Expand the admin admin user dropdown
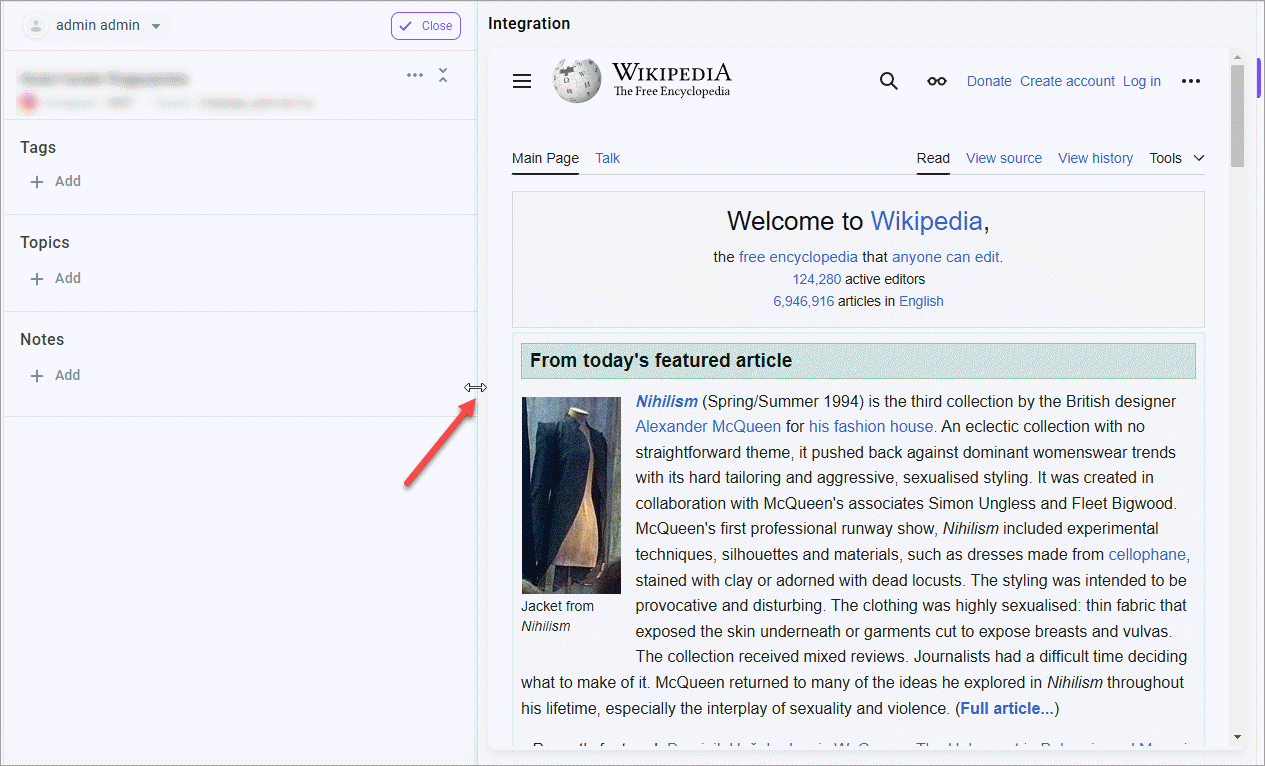The height and width of the screenshot is (766, 1265). pos(156,26)
